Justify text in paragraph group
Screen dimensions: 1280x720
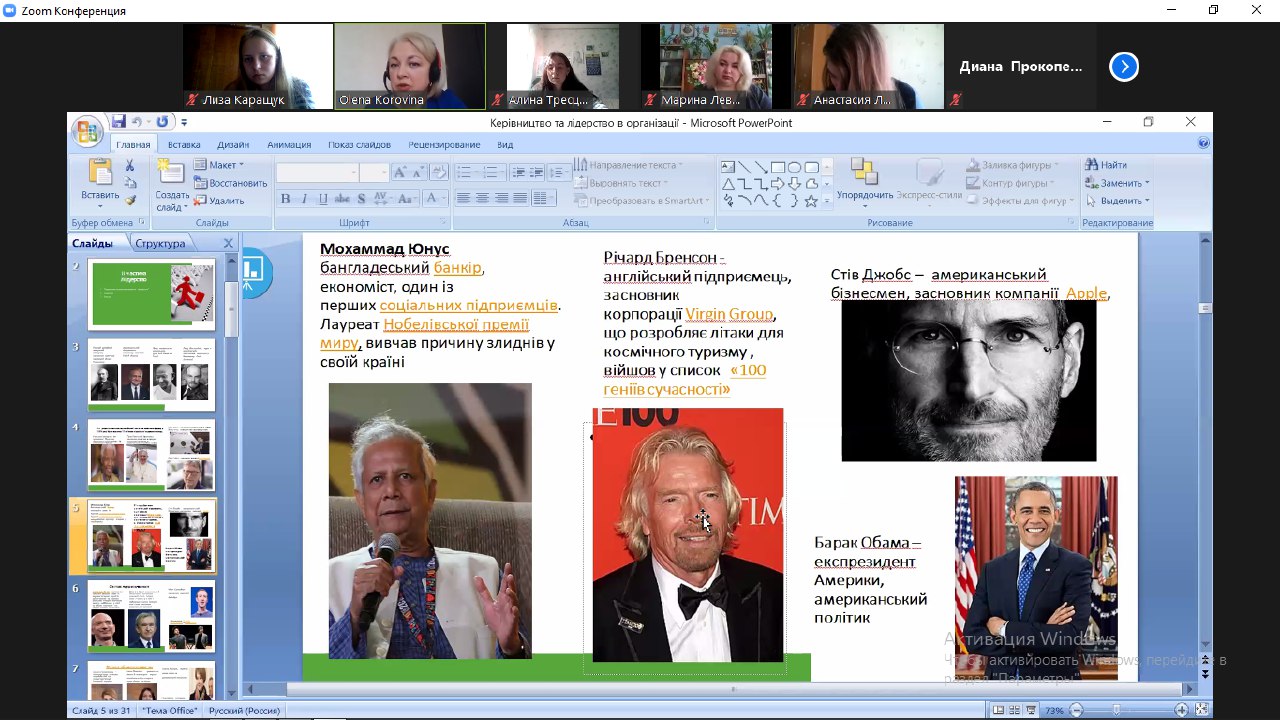click(520, 199)
